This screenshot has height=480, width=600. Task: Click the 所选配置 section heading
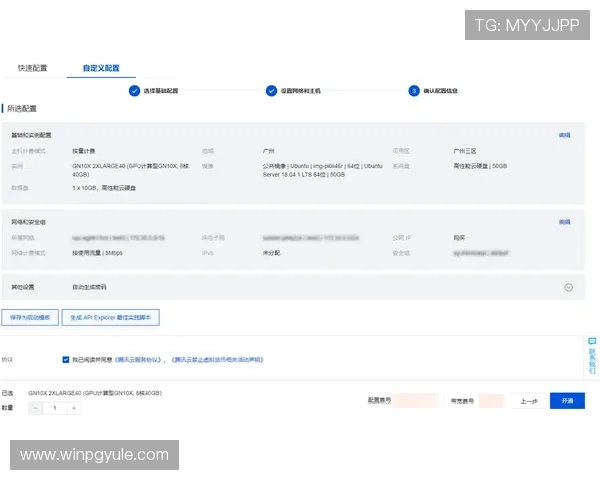point(22,108)
